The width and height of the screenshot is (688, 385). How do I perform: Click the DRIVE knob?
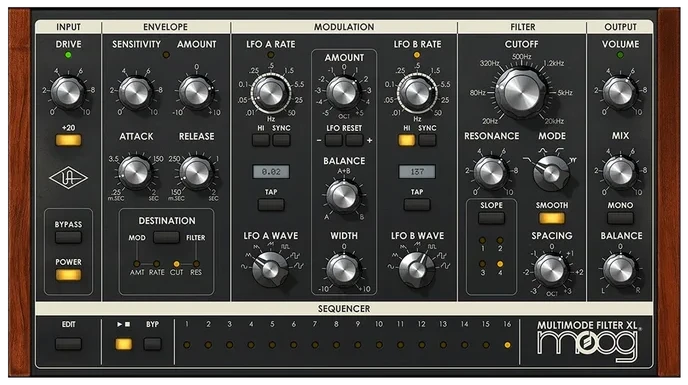coord(68,93)
